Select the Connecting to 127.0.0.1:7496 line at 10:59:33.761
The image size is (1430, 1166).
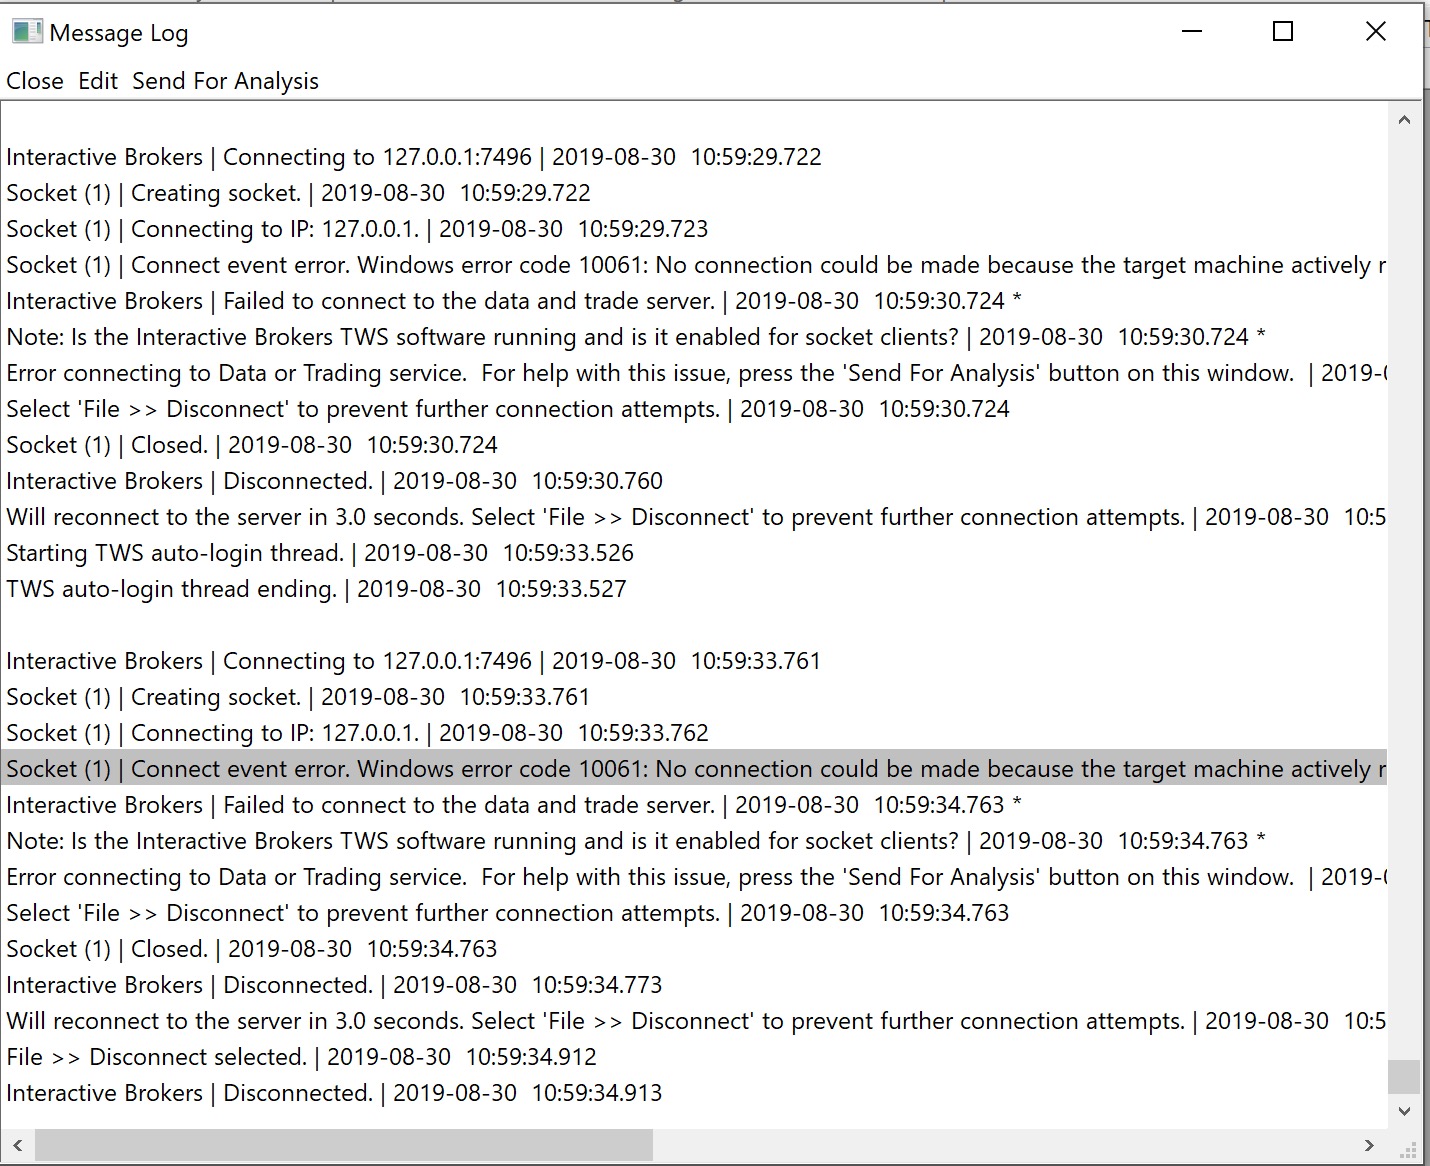click(x=414, y=661)
